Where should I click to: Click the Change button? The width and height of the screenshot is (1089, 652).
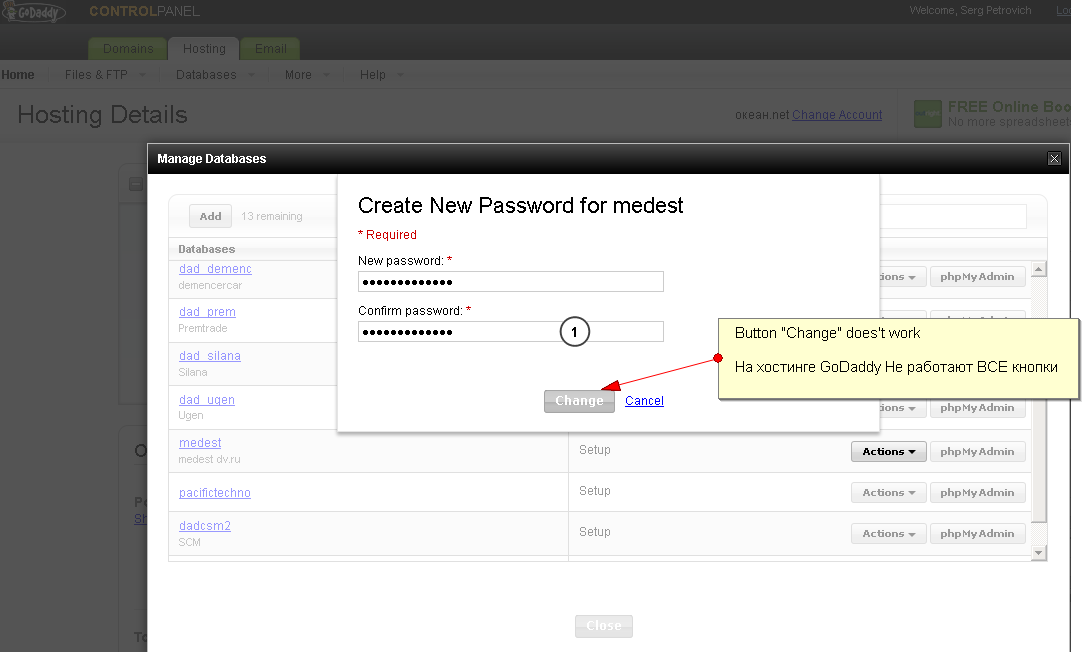click(x=579, y=401)
